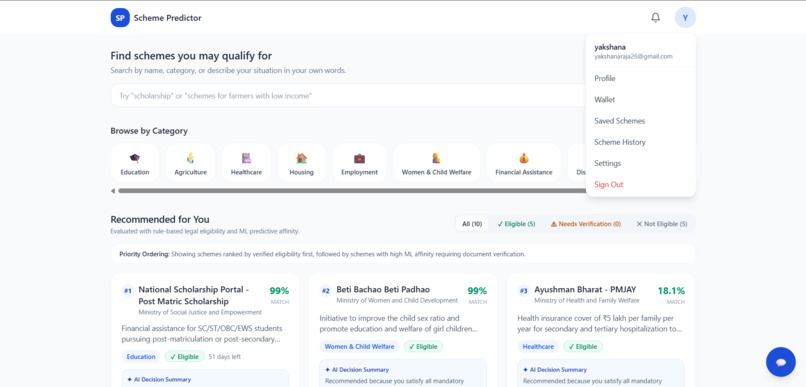Select the Agriculture category card

(191, 163)
